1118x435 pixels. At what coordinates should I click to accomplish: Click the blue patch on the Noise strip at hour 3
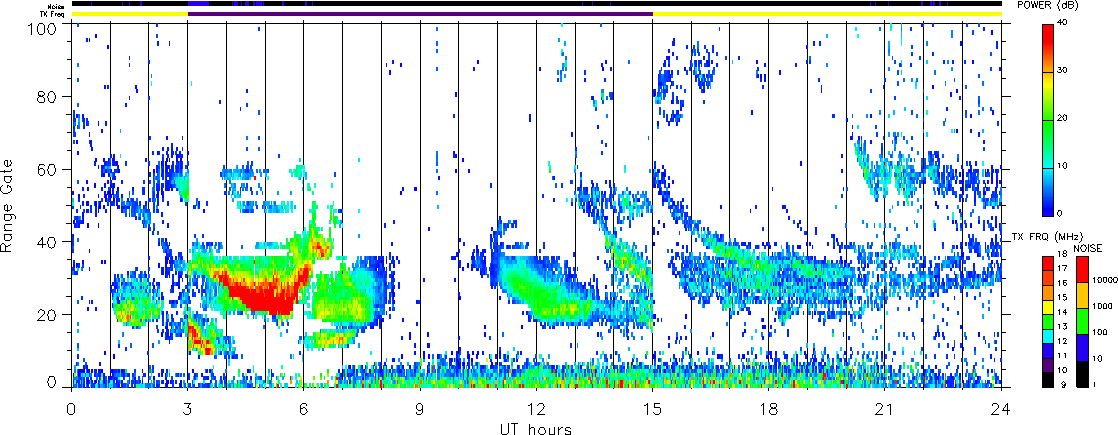click(x=198, y=4)
